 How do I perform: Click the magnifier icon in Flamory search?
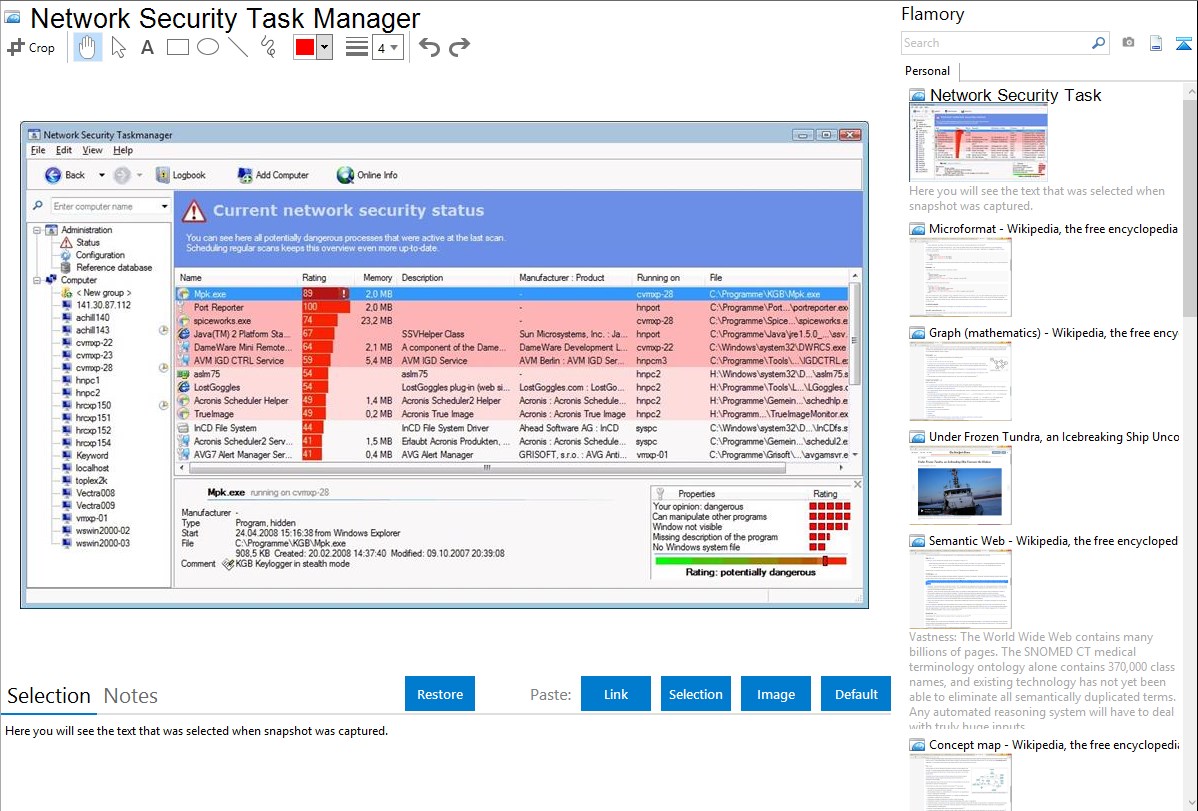(x=1098, y=43)
